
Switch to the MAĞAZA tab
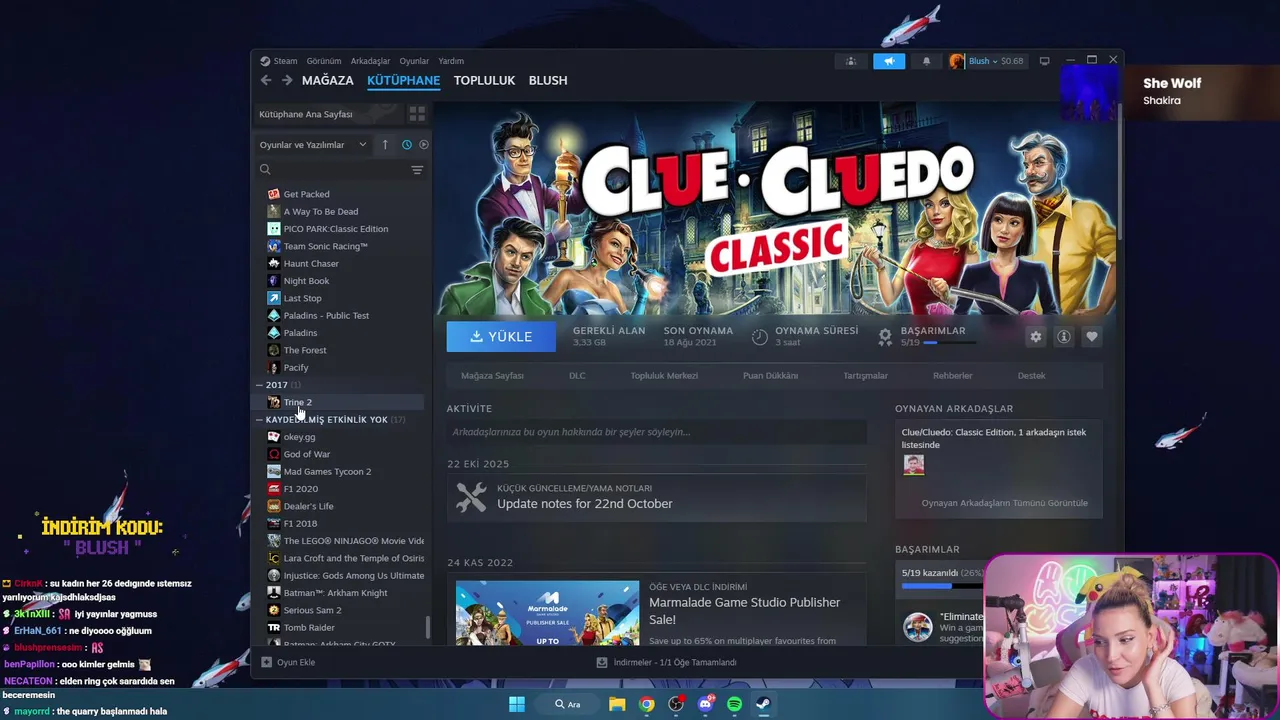[x=328, y=80]
